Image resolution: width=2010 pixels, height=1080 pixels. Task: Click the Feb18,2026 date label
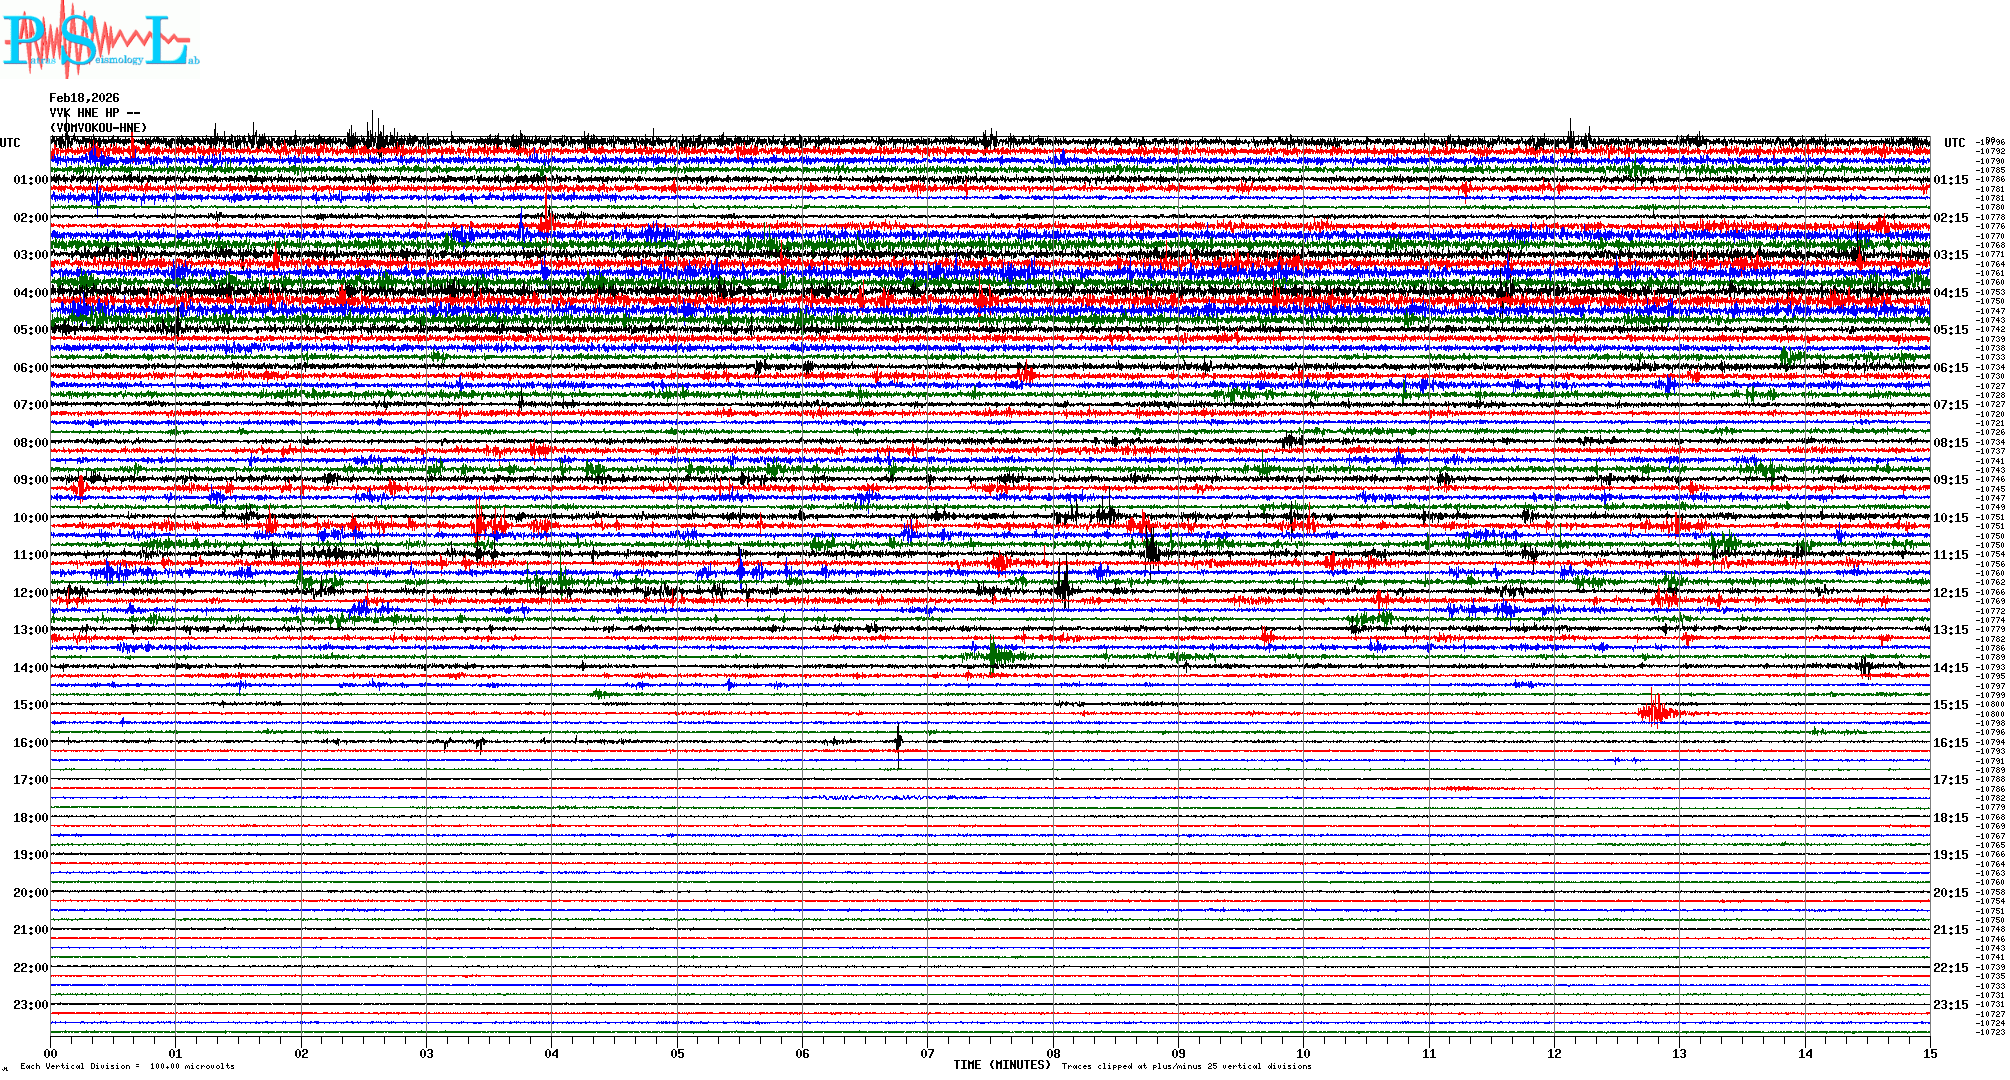84,98
